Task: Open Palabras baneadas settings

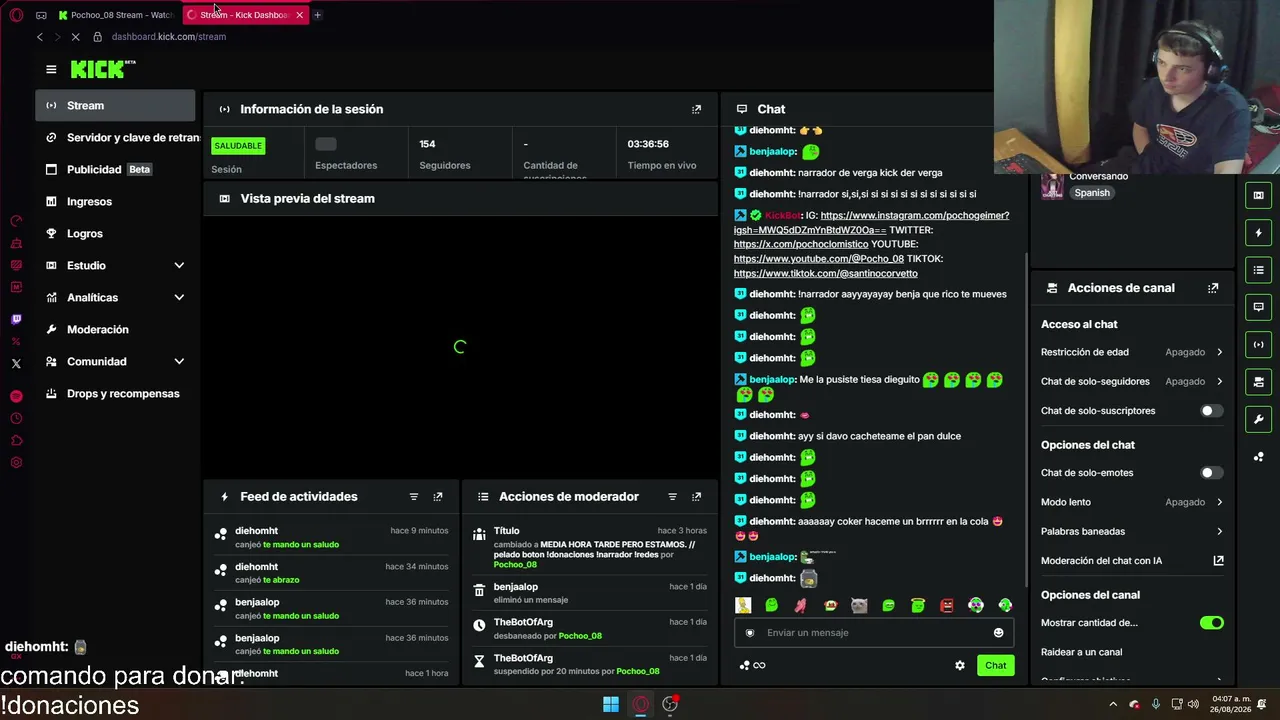Action: click(x=1132, y=531)
